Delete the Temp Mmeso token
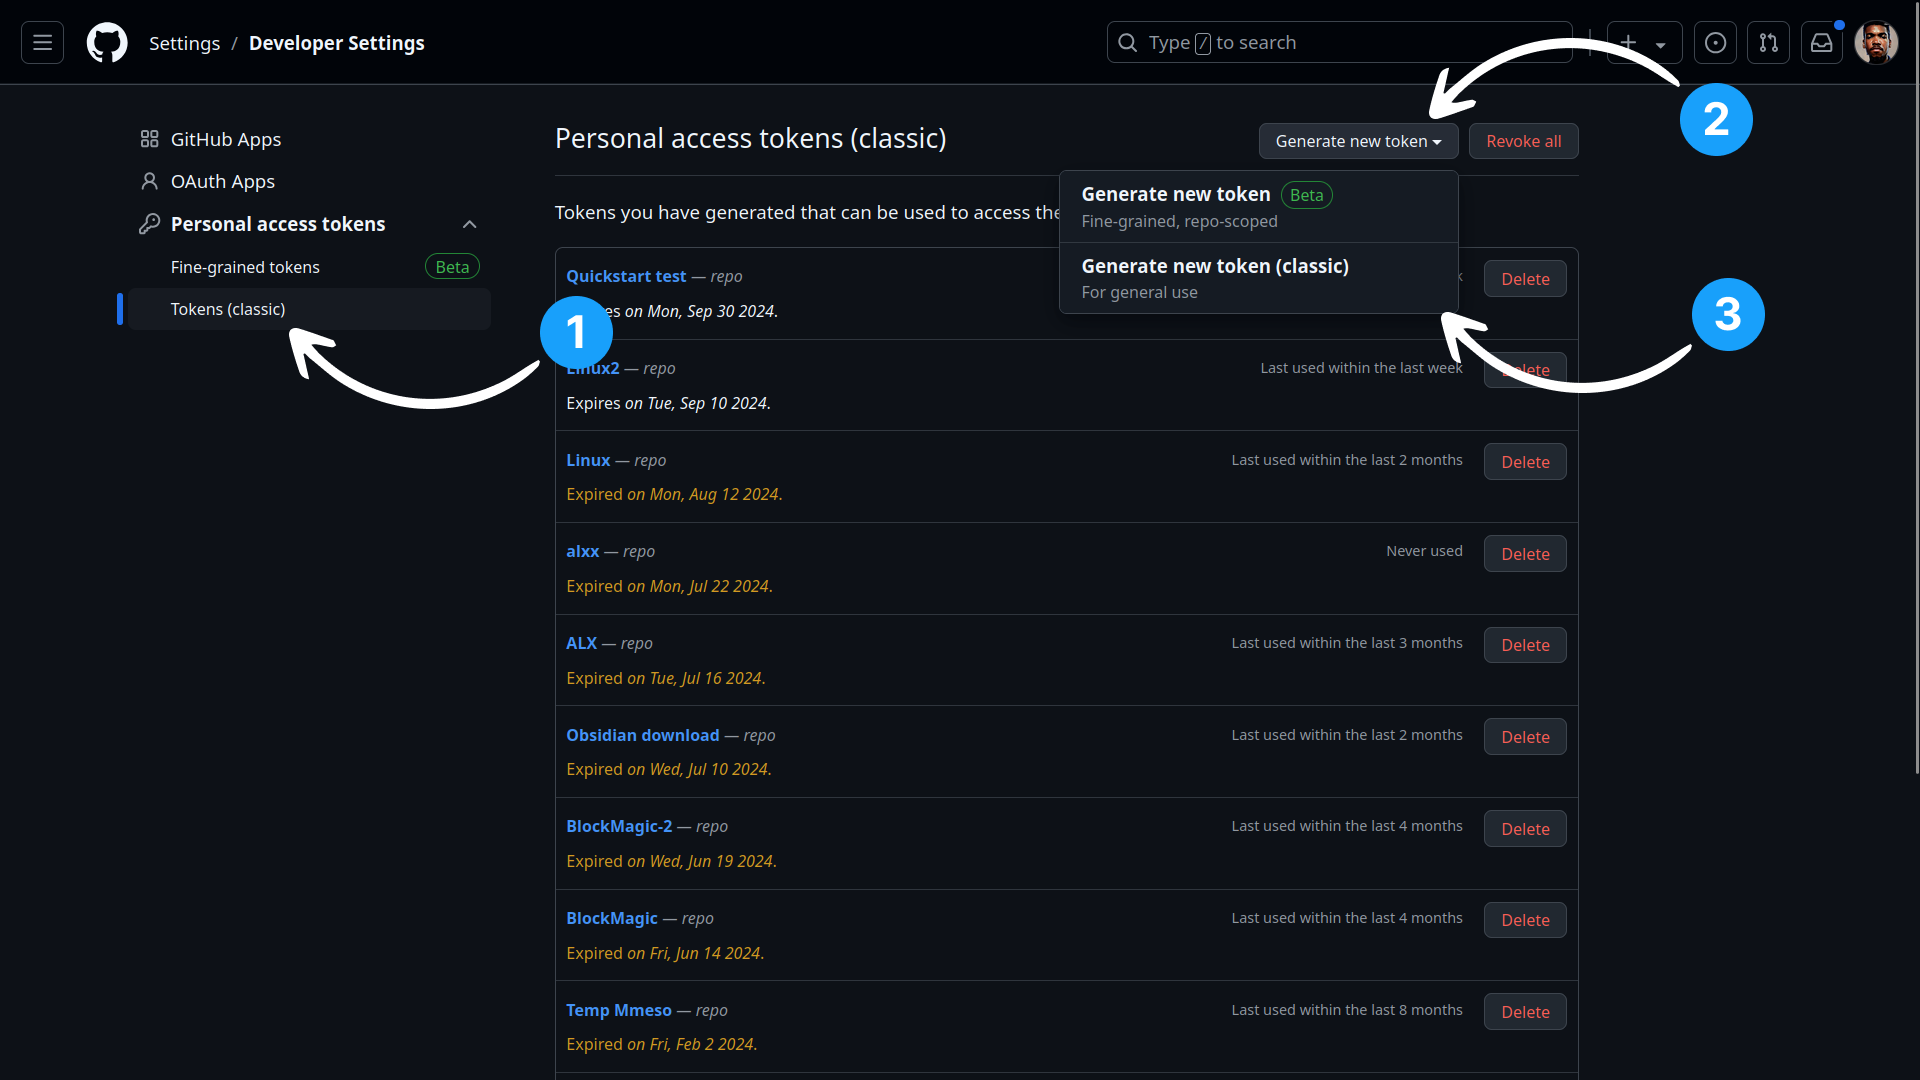The width and height of the screenshot is (1920, 1080). pos(1525,1012)
